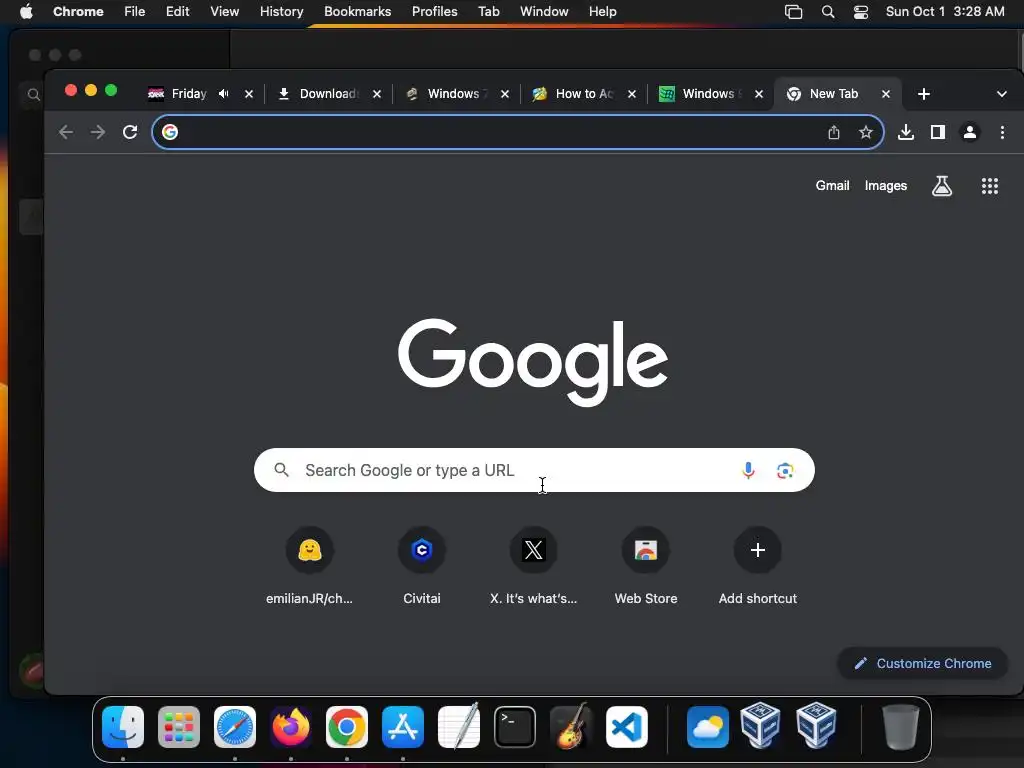Bookmark this tab with the star icon
1024x768 pixels.
pos(866,133)
